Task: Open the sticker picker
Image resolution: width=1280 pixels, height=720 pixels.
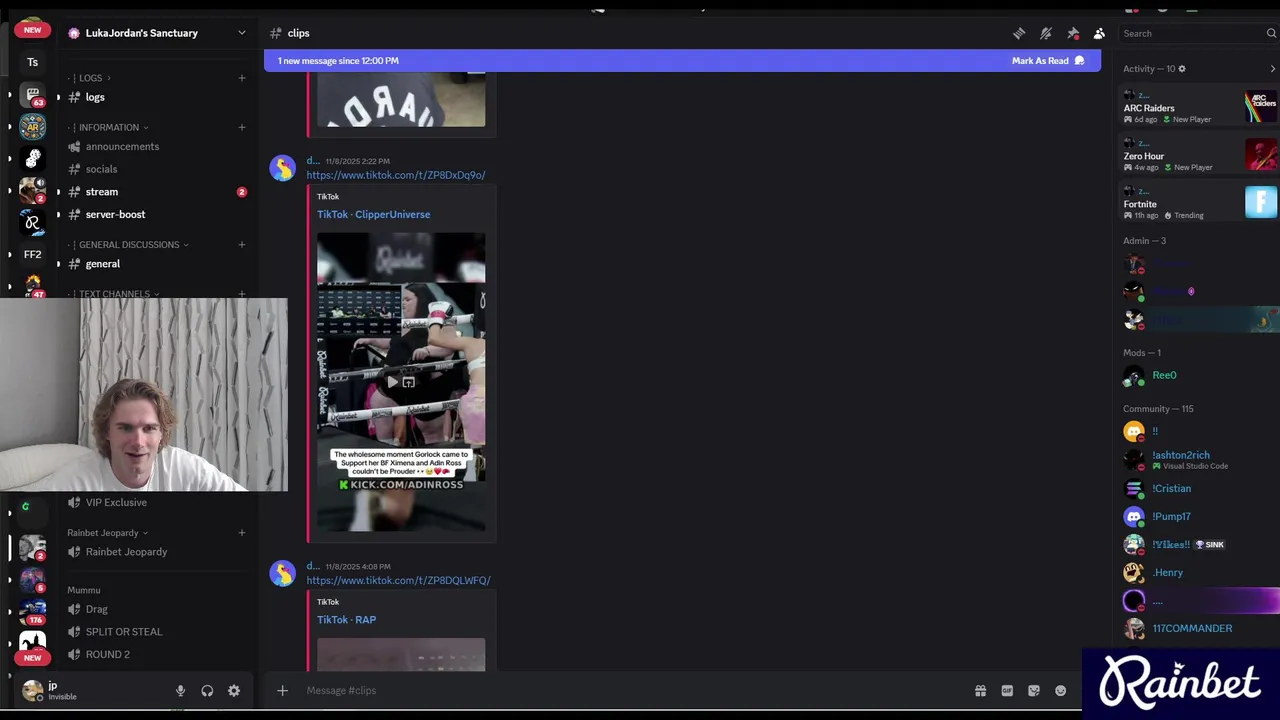Action: (x=1034, y=690)
